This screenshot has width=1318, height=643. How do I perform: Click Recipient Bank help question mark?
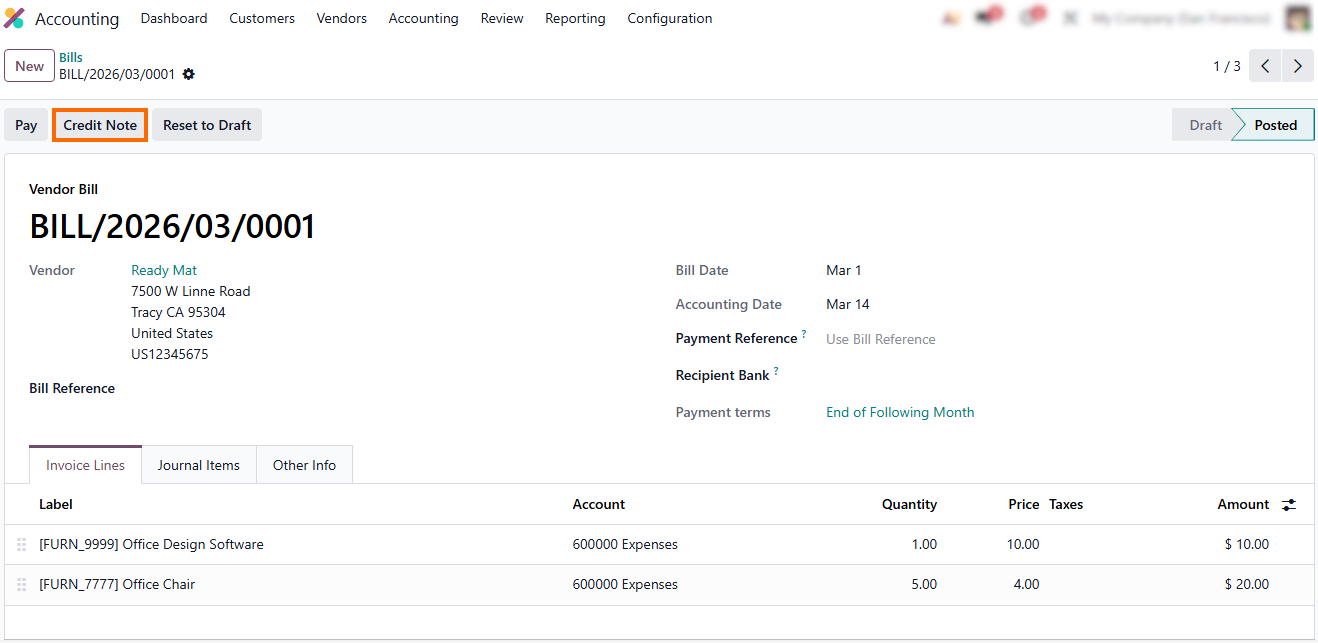click(776, 372)
